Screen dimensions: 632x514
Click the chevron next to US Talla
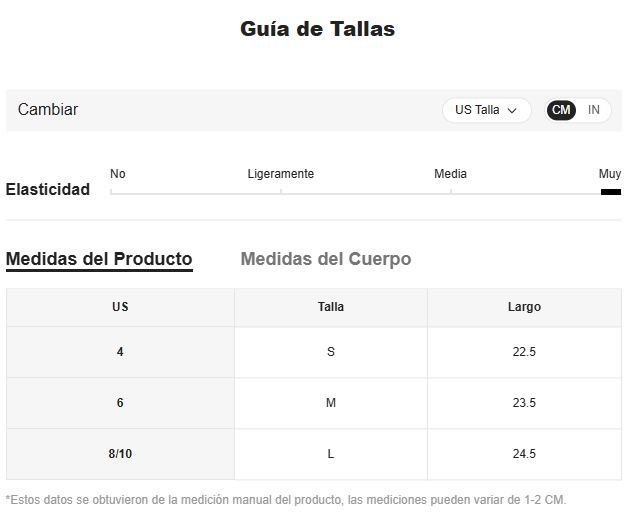pos(512,111)
